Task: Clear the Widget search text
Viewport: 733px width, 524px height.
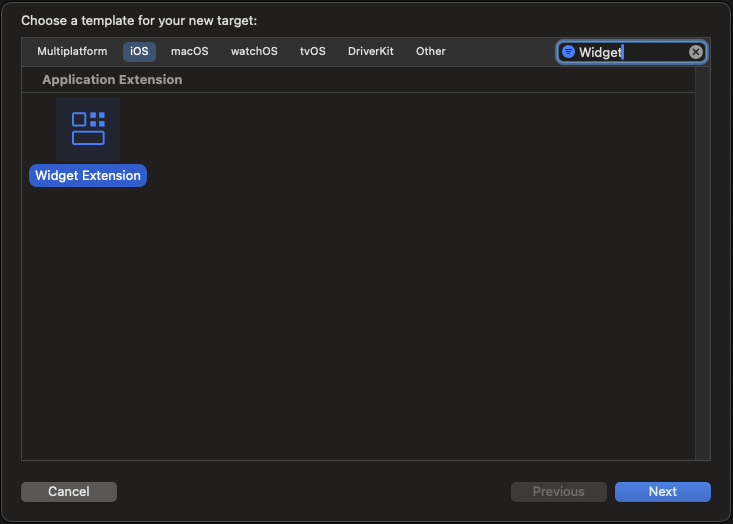Action: click(x=696, y=52)
